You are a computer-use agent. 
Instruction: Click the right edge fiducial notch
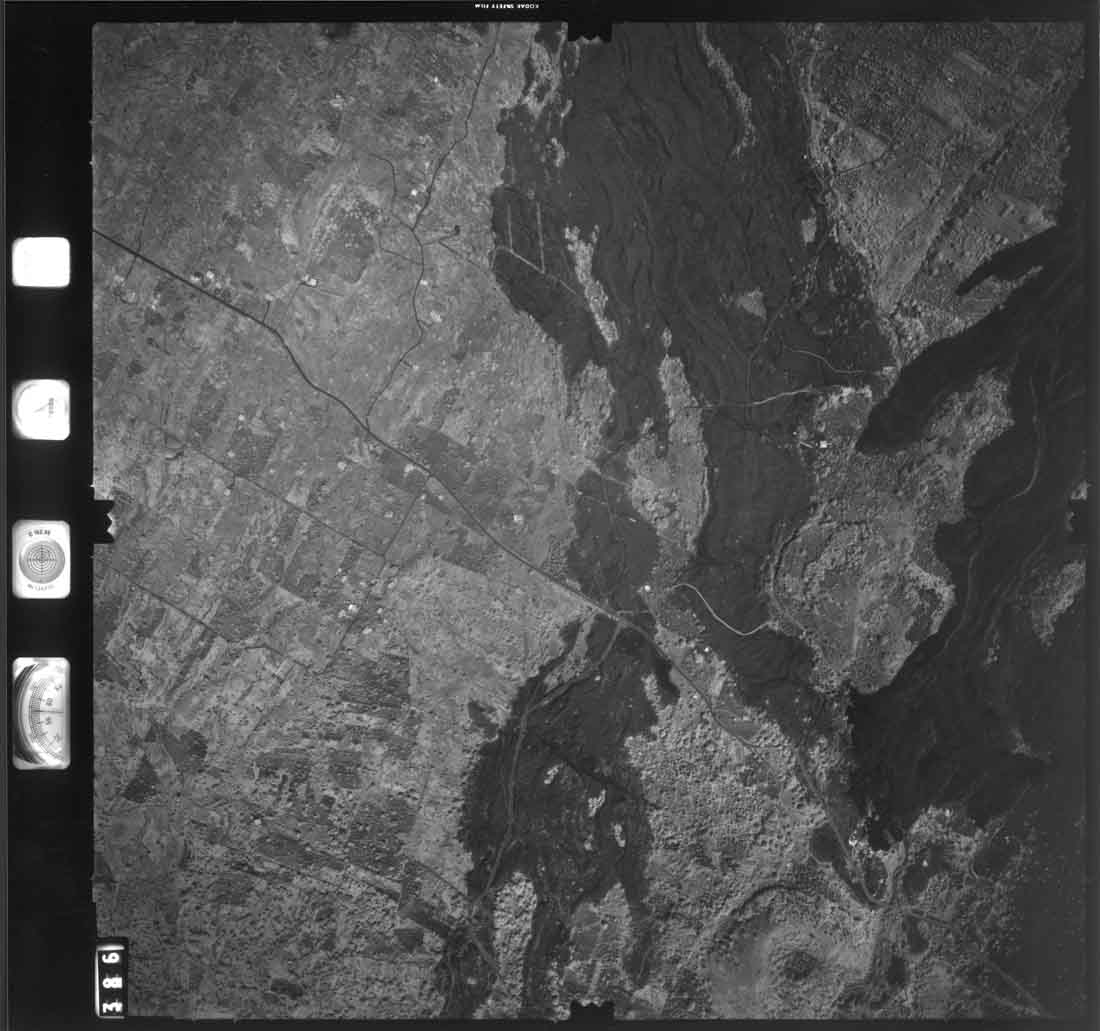tap(1078, 510)
